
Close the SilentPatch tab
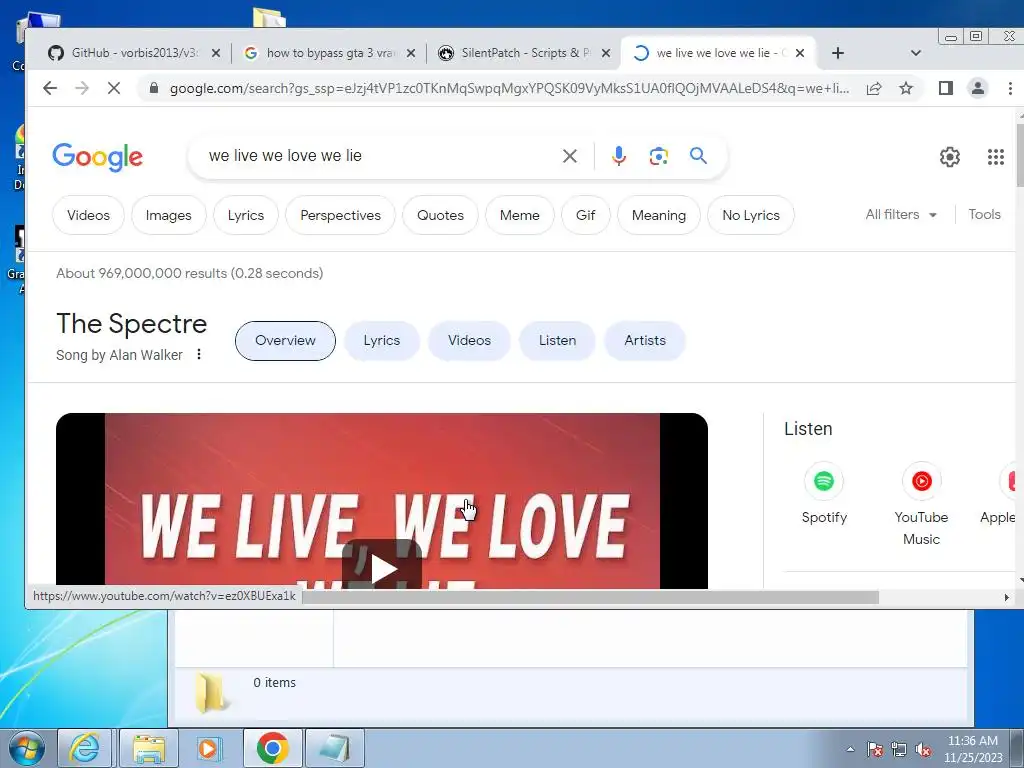(606, 53)
